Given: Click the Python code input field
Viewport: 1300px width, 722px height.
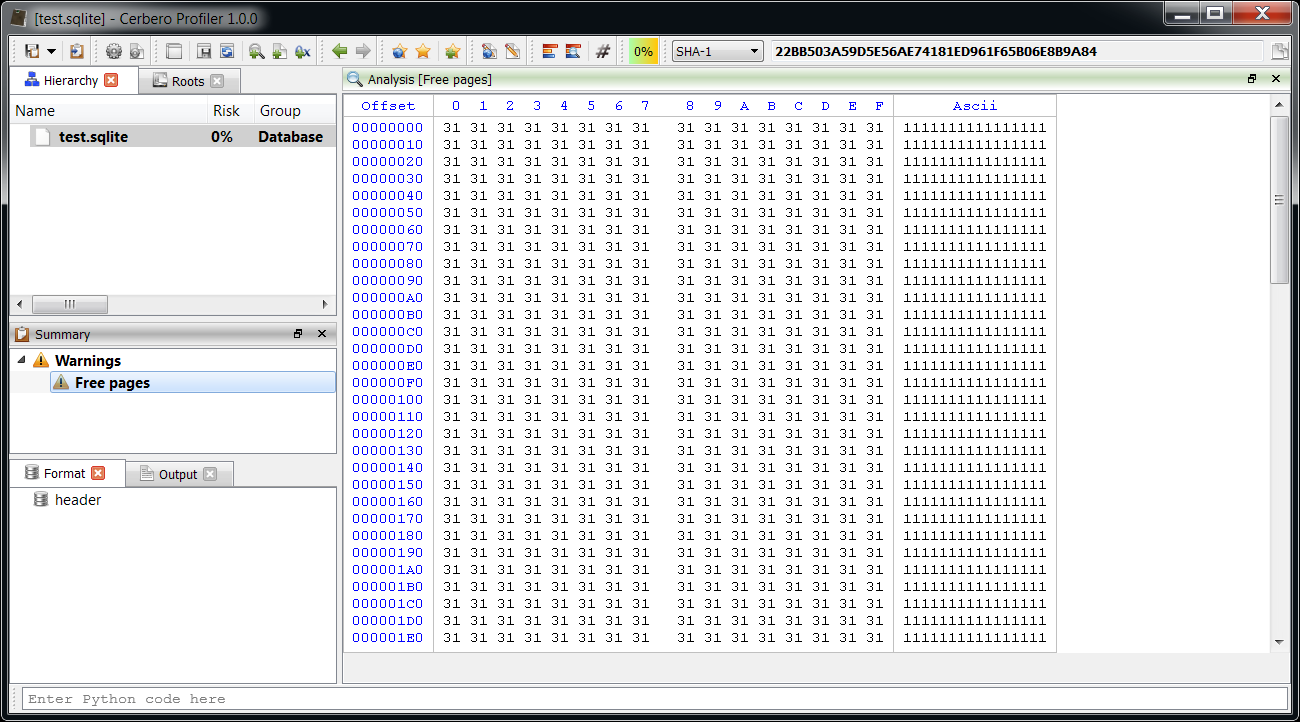Looking at the screenshot, I should 655,699.
